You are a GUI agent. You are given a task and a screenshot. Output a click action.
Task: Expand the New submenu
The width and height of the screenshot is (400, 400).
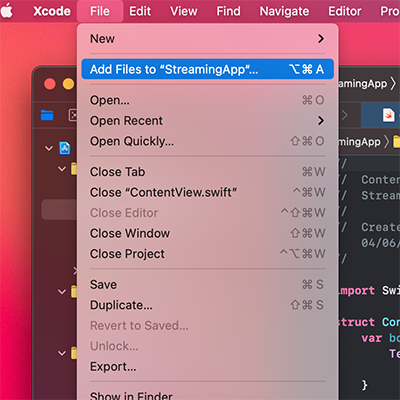point(207,39)
